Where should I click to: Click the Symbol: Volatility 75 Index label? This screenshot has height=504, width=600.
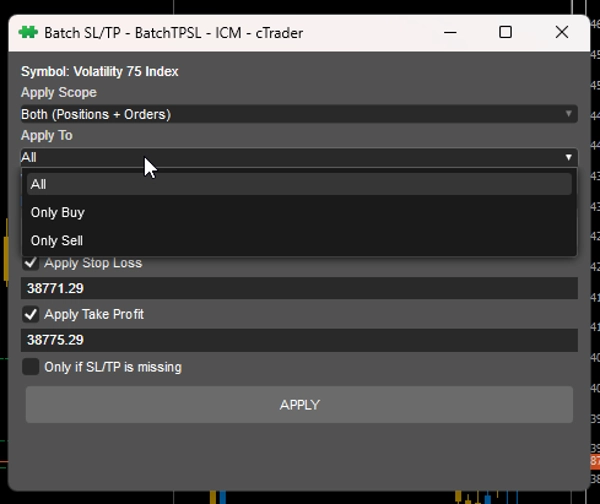point(100,71)
